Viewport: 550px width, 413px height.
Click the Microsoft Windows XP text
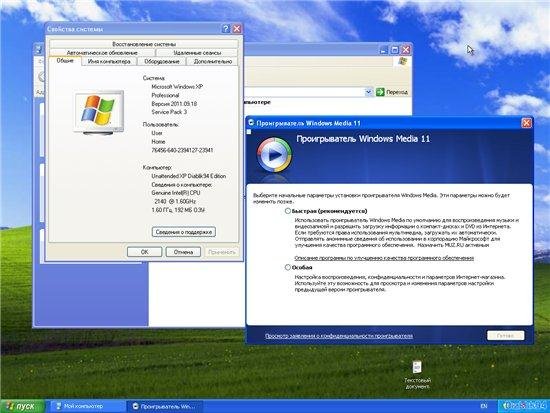(177, 87)
